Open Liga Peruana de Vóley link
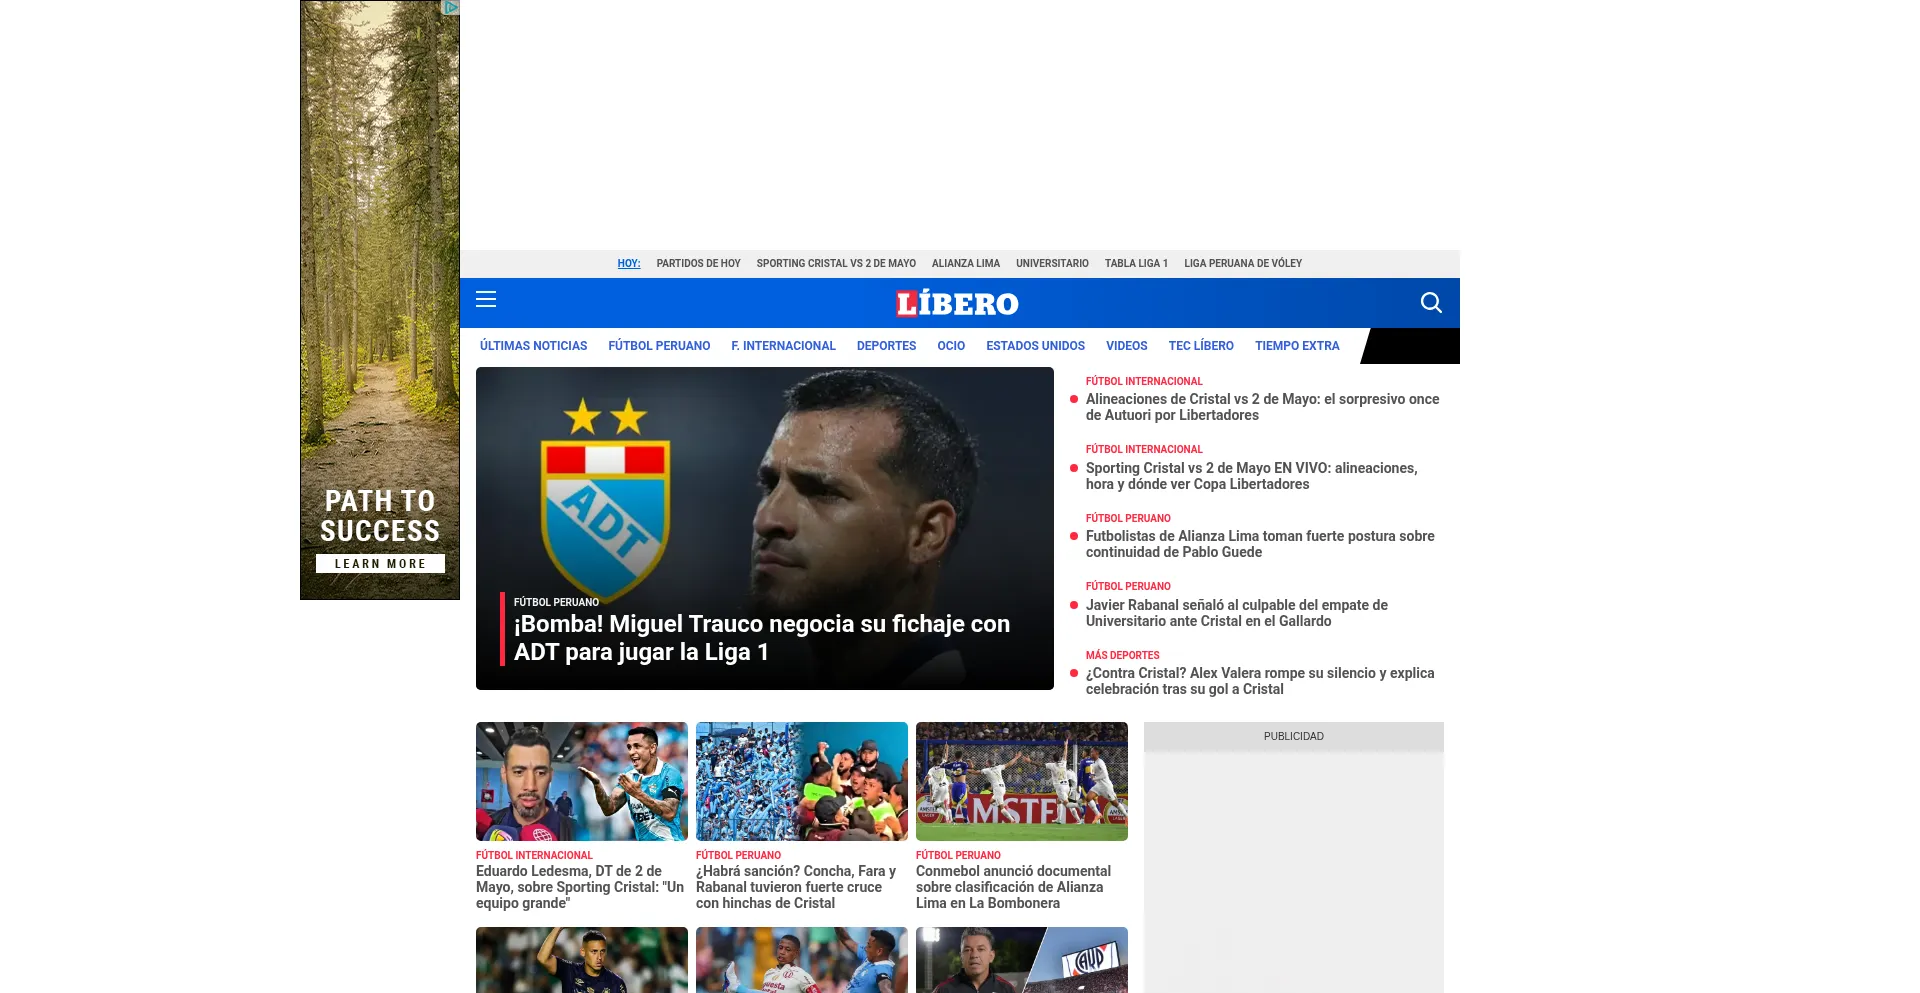 [1243, 264]
